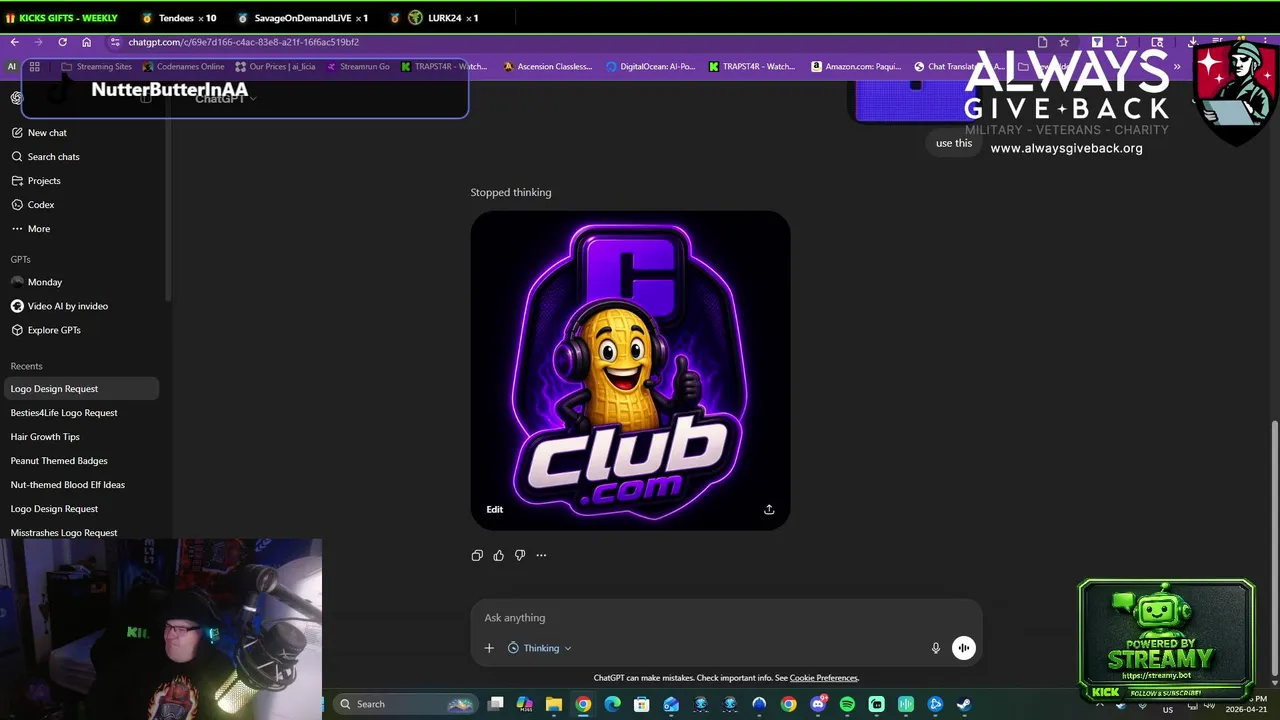Image resolution: width=1280 pixels, height=720 pixels.
Task: Open the Hair Growth Tips chat
Action: 80,437
